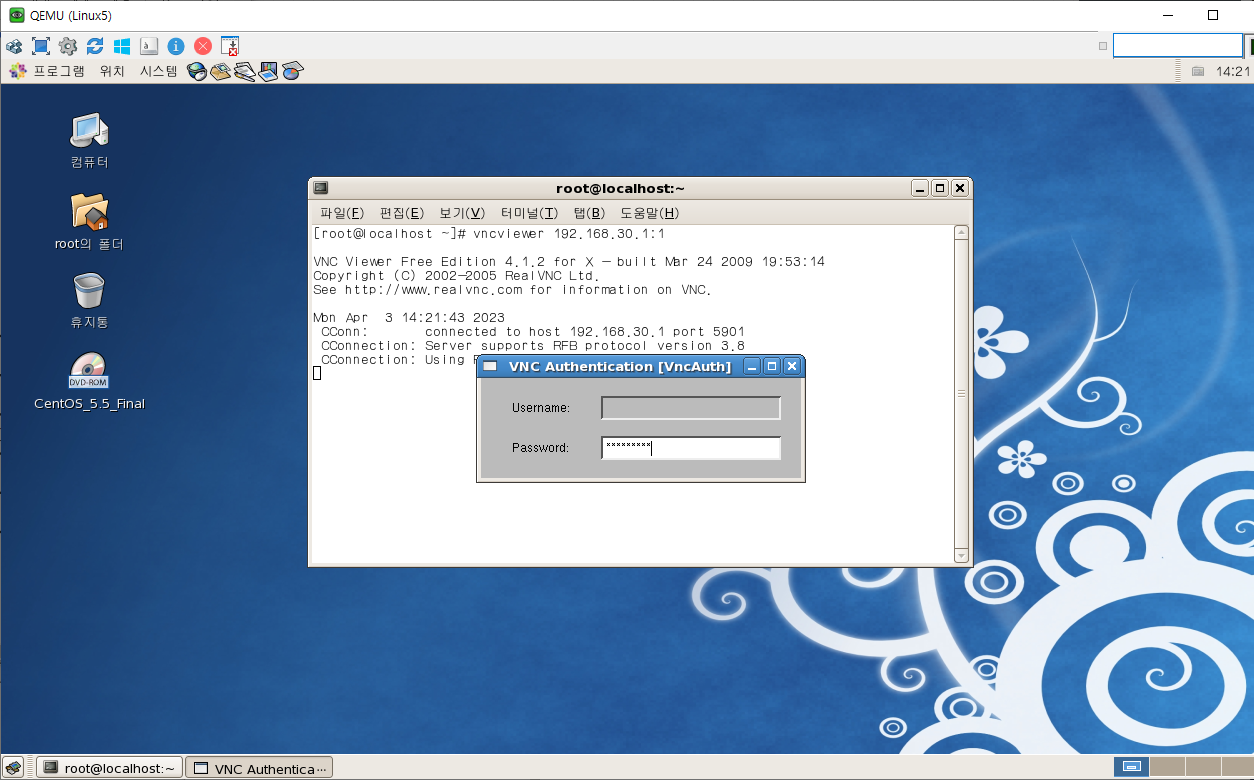Launch the presentation panel icon
The width and height of the screenshot is (1254, 780).
268,71
